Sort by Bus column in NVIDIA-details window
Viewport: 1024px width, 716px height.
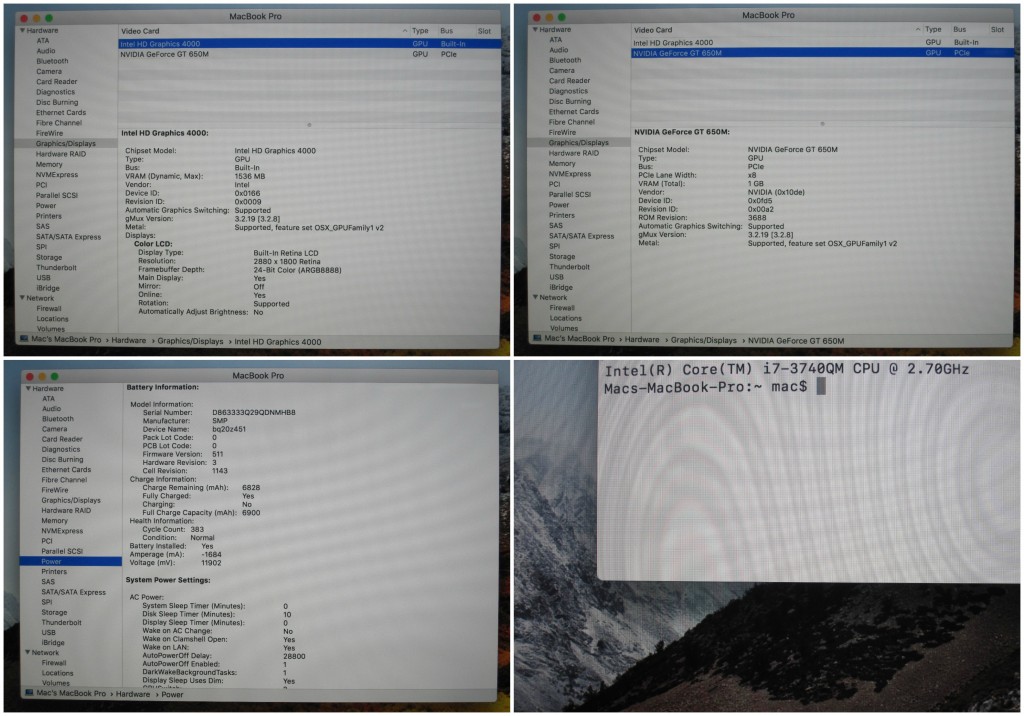click(959, 29)
